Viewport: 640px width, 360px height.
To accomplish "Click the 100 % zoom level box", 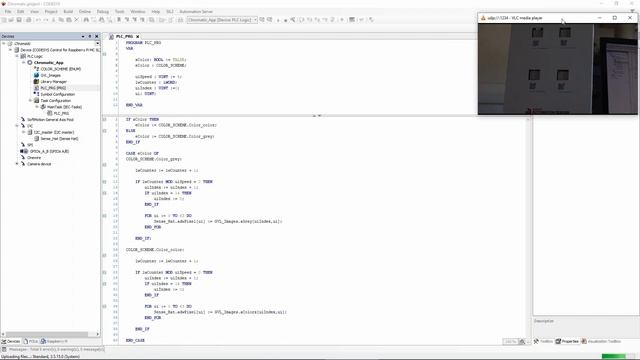I will pyautogui.click(x=510, y=342).
